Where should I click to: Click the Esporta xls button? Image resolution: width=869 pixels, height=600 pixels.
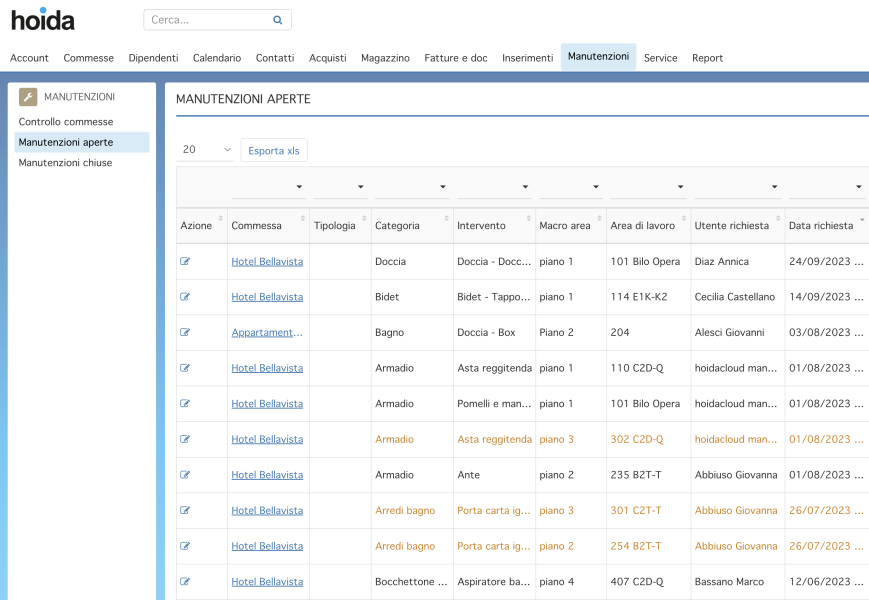274,150
